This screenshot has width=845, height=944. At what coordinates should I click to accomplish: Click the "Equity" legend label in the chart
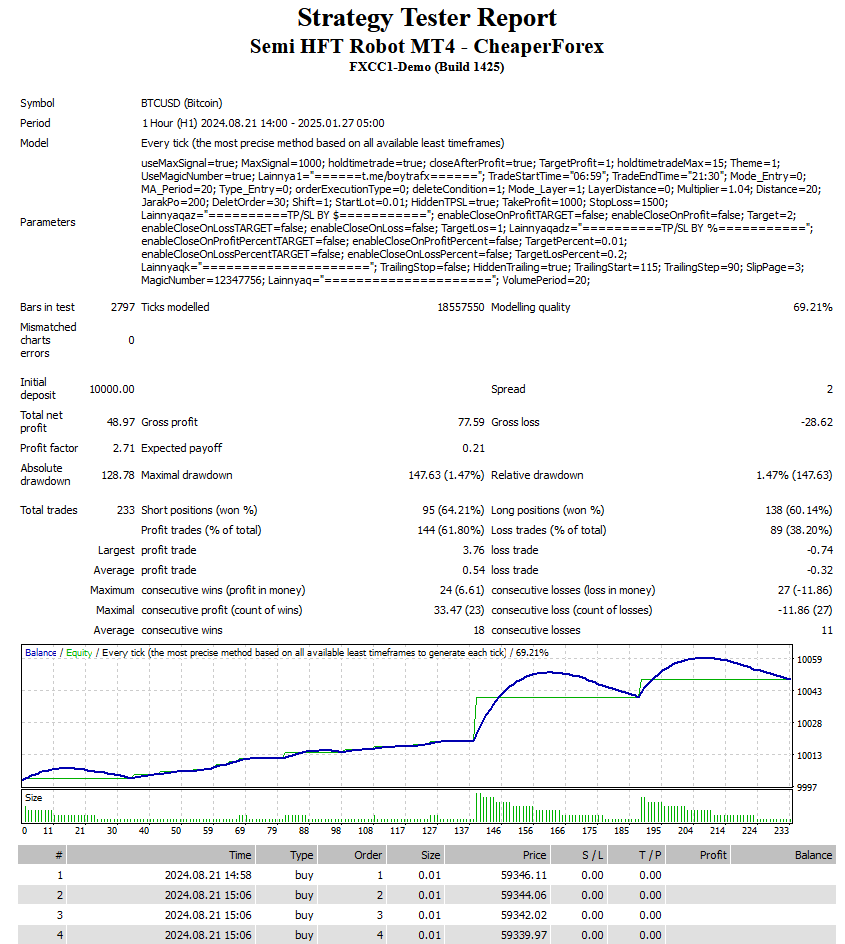click(79, 653)
